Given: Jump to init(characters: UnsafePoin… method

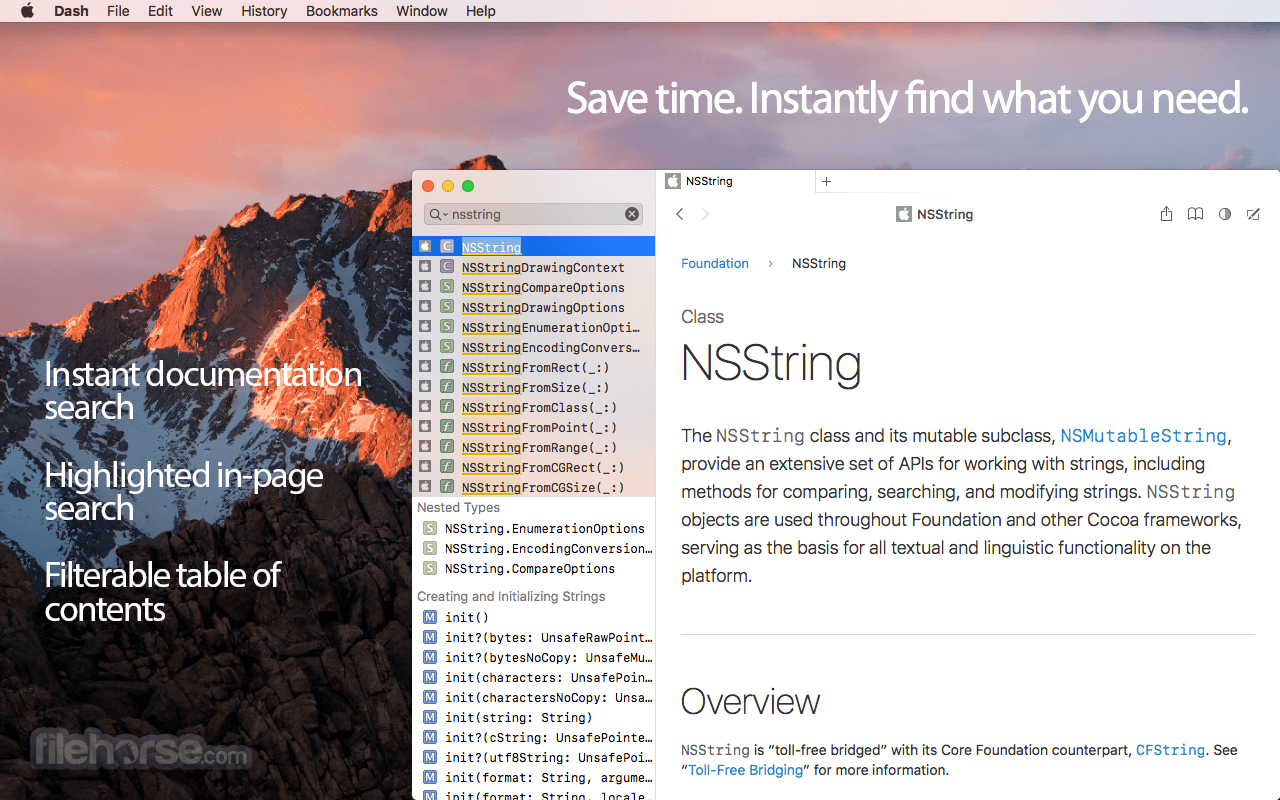Looking at the screenshot, I should click(x=534, y=677).
